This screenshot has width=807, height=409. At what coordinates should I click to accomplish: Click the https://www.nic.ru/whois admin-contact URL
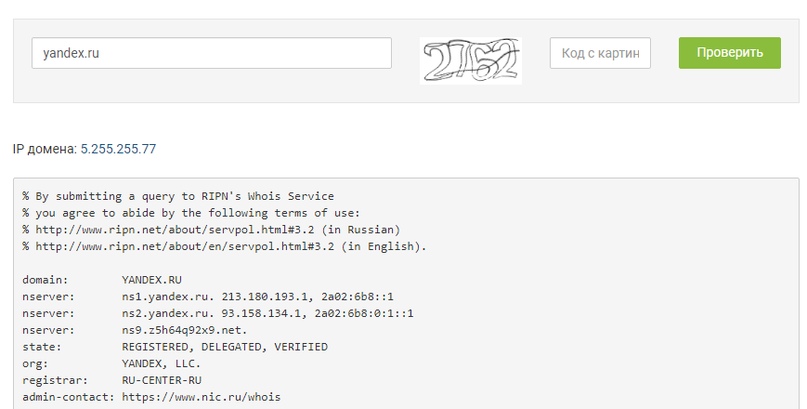point(201,397)
